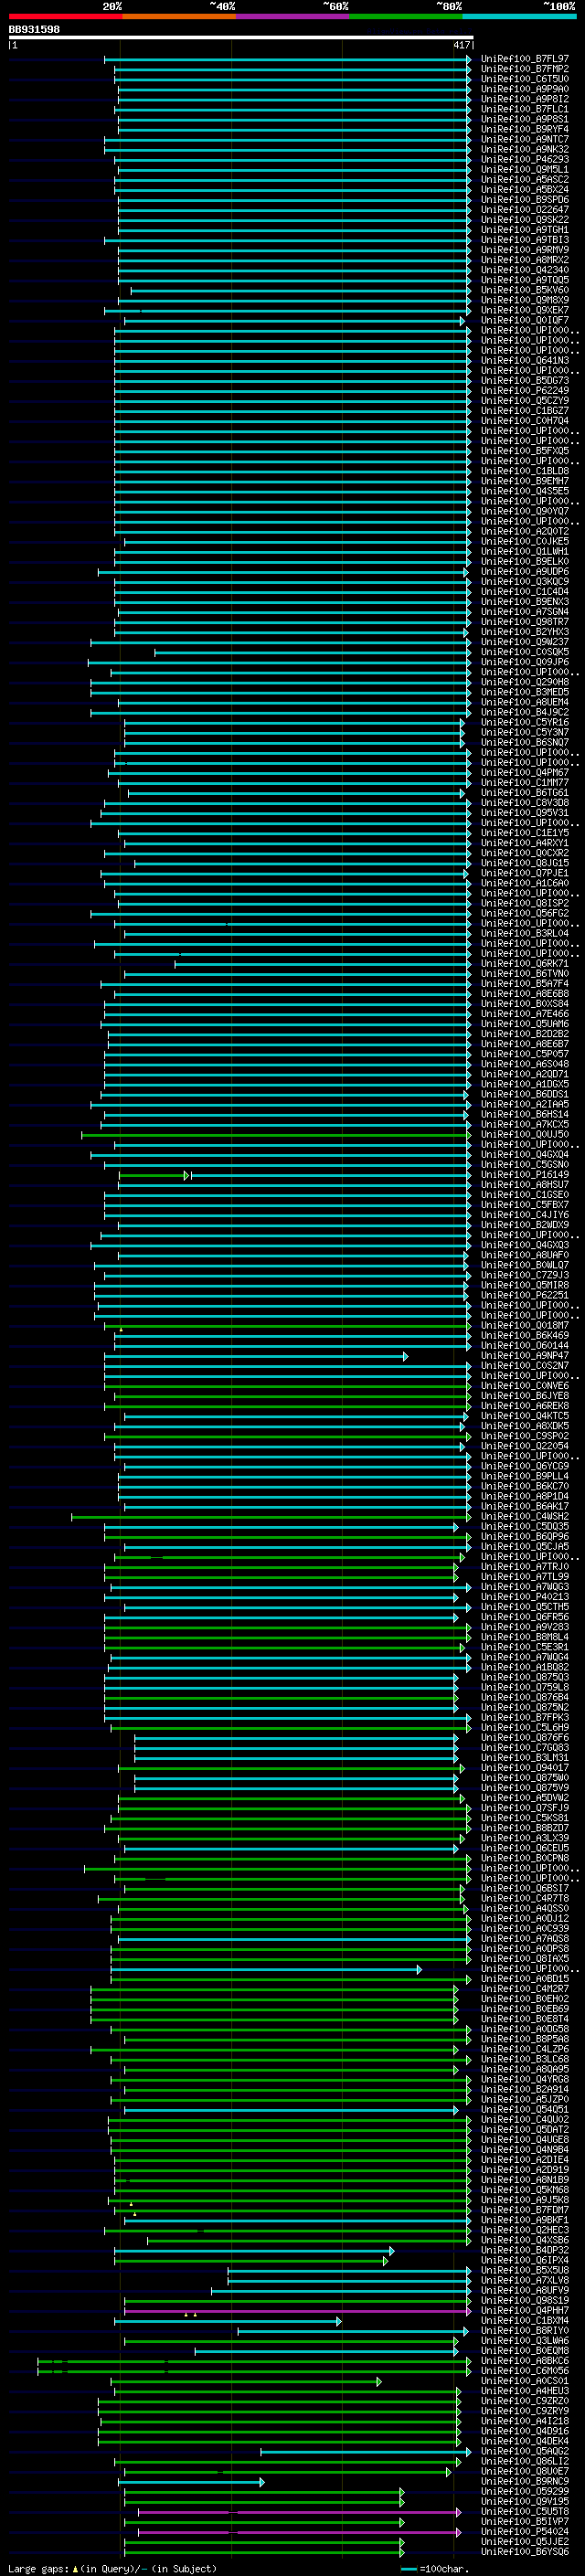Open hit UniRef100_A8MRX2
Screen dimensions: 585x2576
click(524, 259)
